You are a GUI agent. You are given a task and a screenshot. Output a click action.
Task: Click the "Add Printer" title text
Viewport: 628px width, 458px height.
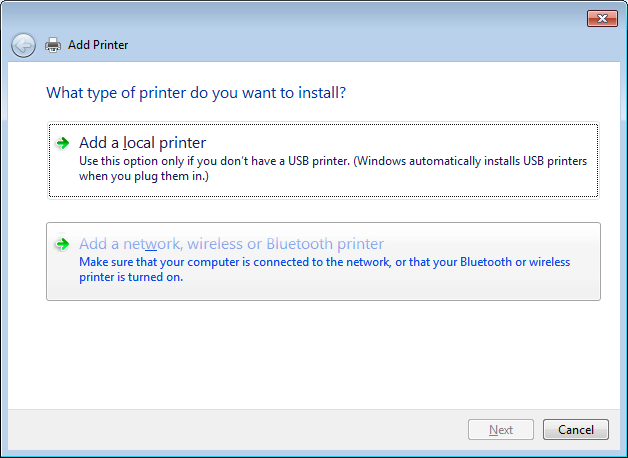[x=98, y=45]
